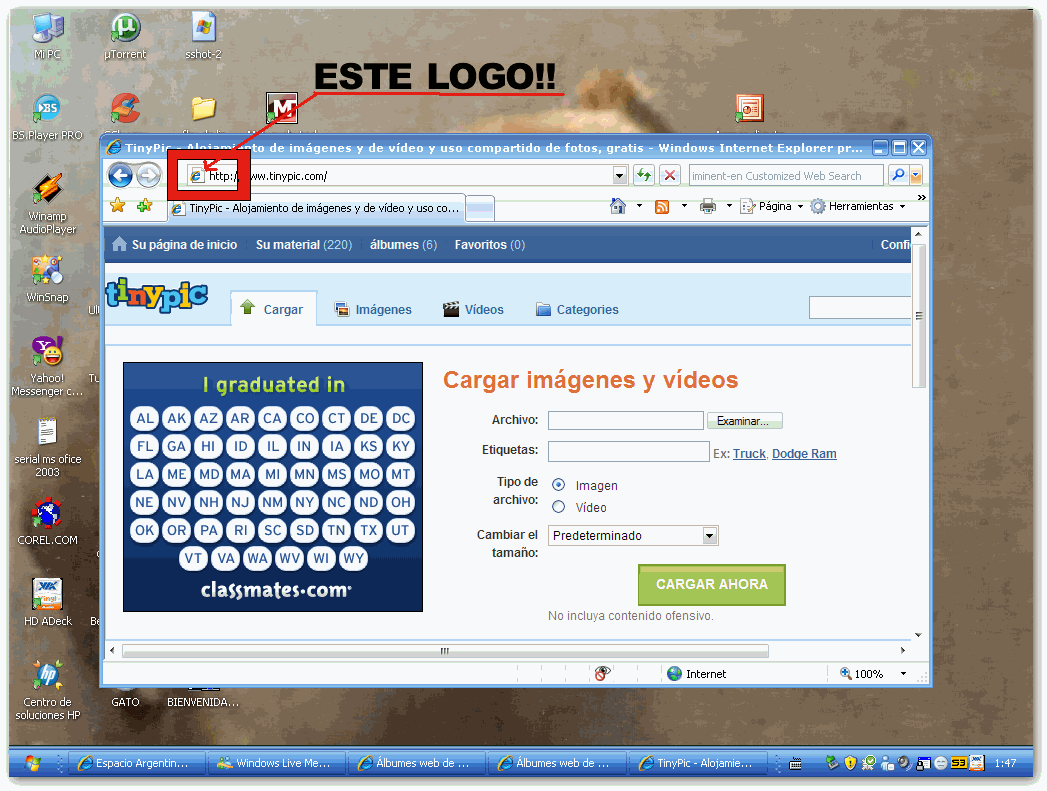Click the IE web search box
This screenshot has height=791, width=1047.
(786, 176)
